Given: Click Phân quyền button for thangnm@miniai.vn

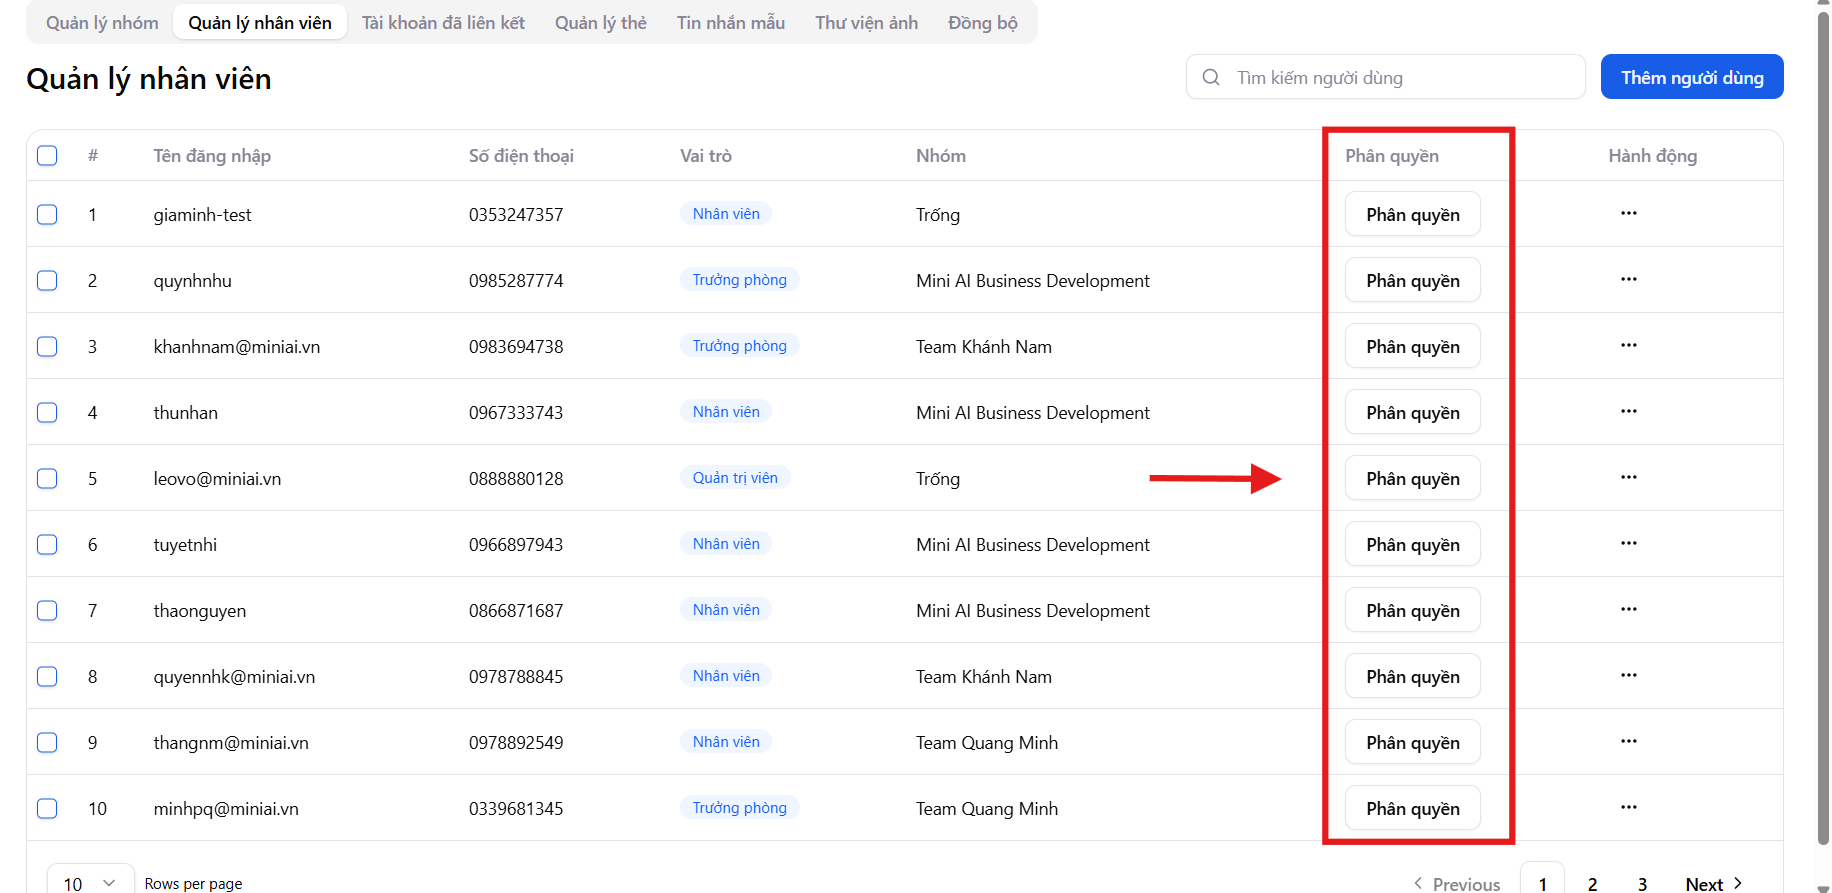Looking at the screenshot, I should point(1412,742).
